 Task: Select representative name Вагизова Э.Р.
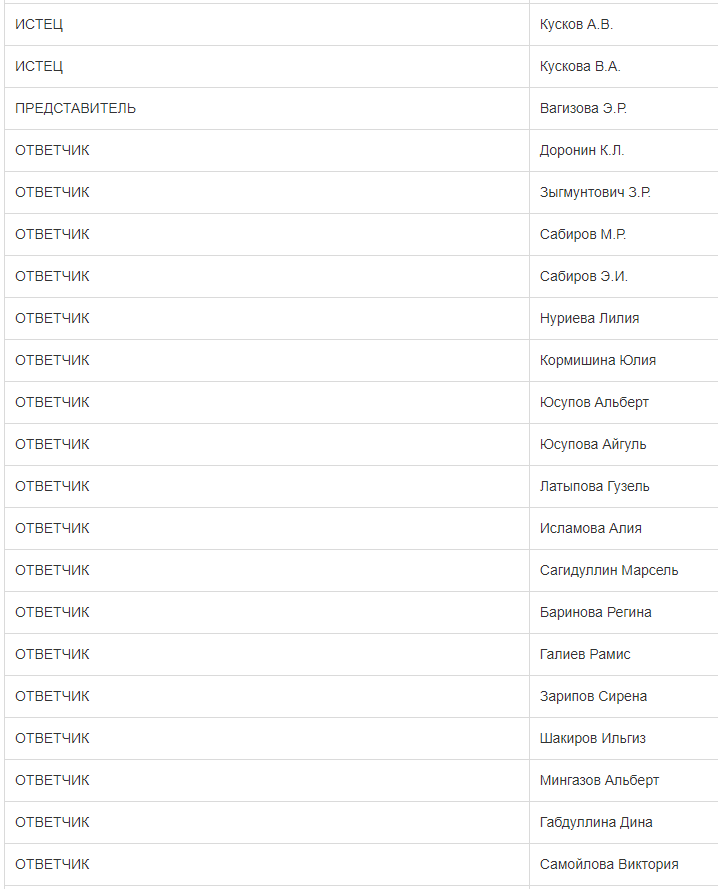pyautogui.click(x=583, y=108)
